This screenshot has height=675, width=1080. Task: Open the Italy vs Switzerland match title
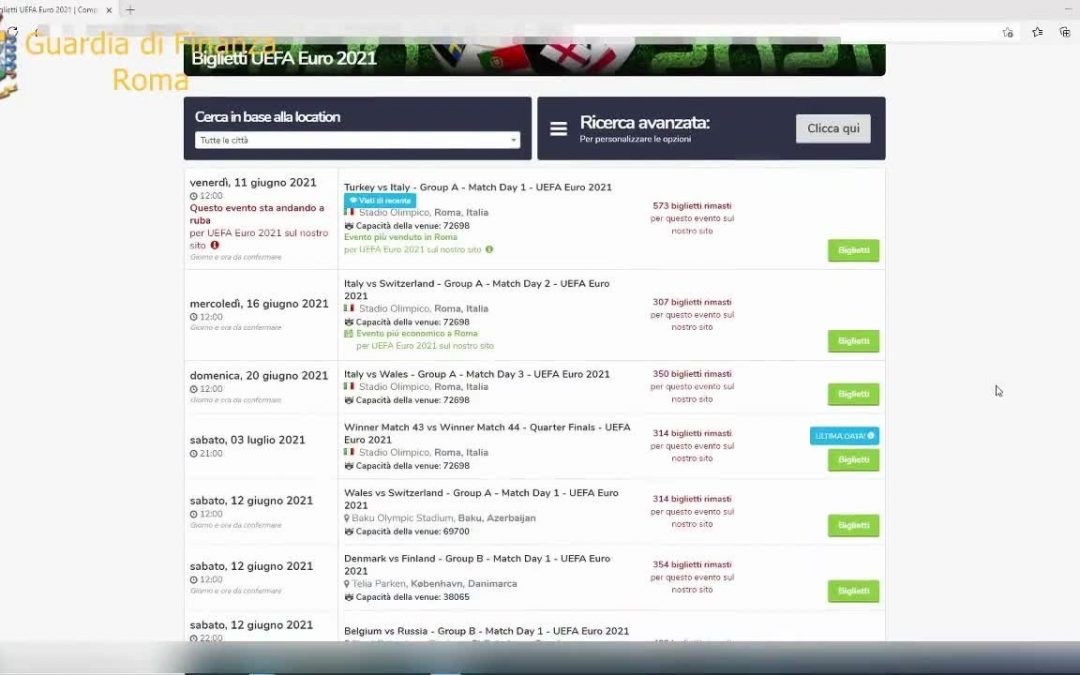pyautogui.click(x=477, y=289)
